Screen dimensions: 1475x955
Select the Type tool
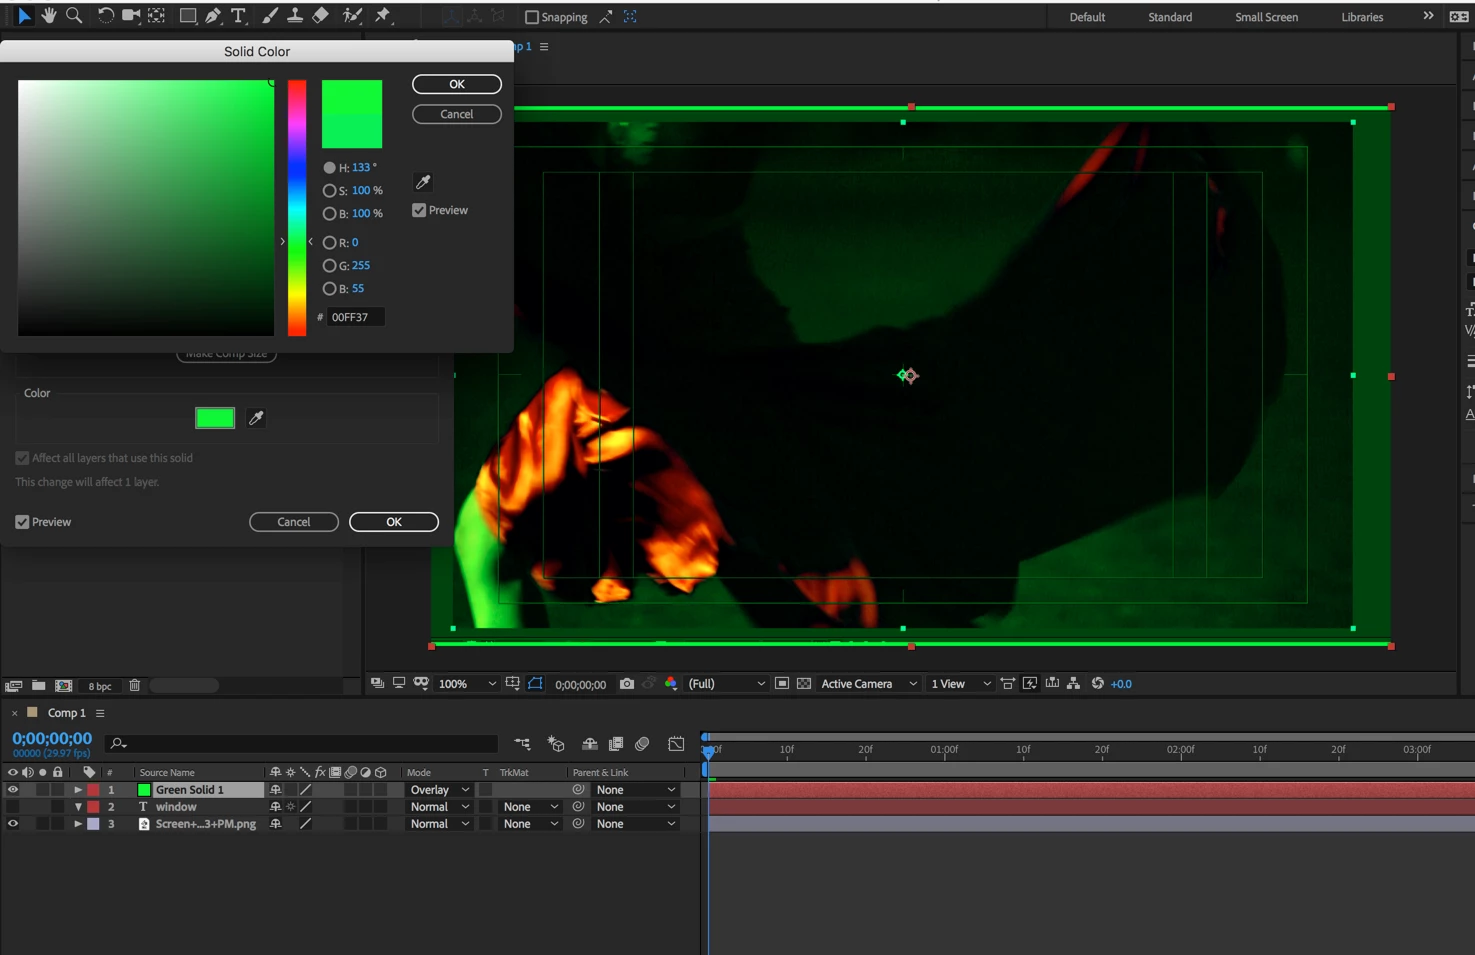238,16
